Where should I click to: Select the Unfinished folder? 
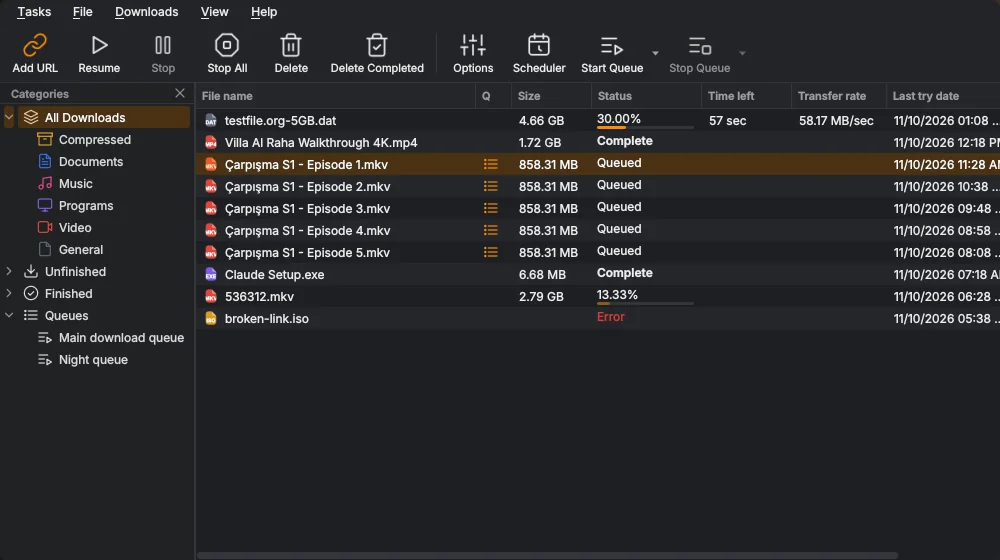click(x=75, y=272)
